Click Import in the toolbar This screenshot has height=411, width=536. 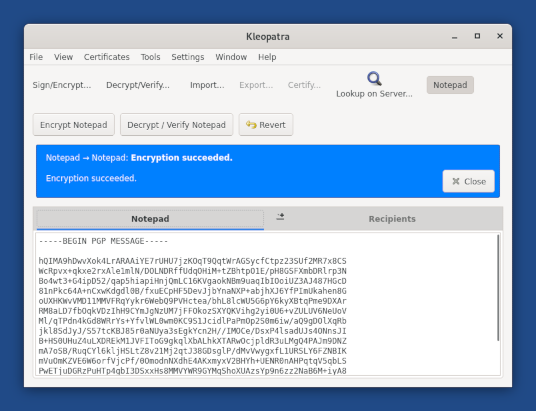(207, 85)
